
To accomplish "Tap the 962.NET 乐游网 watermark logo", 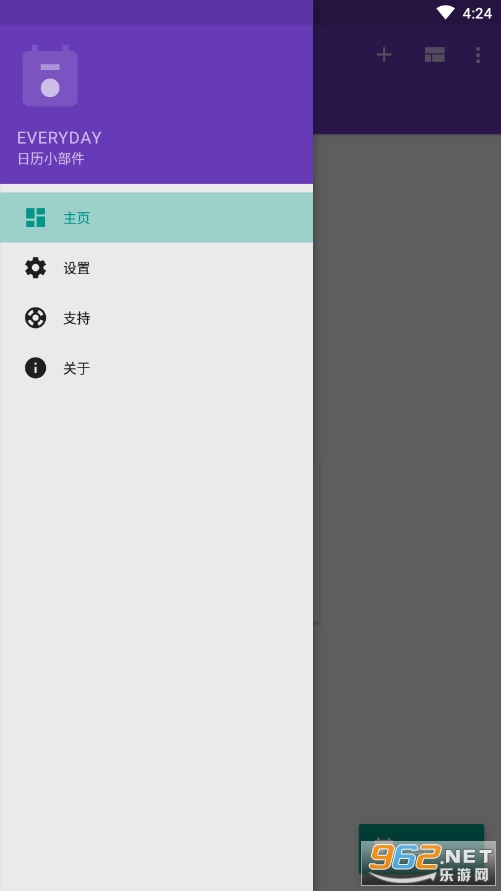I will (428, 863).
